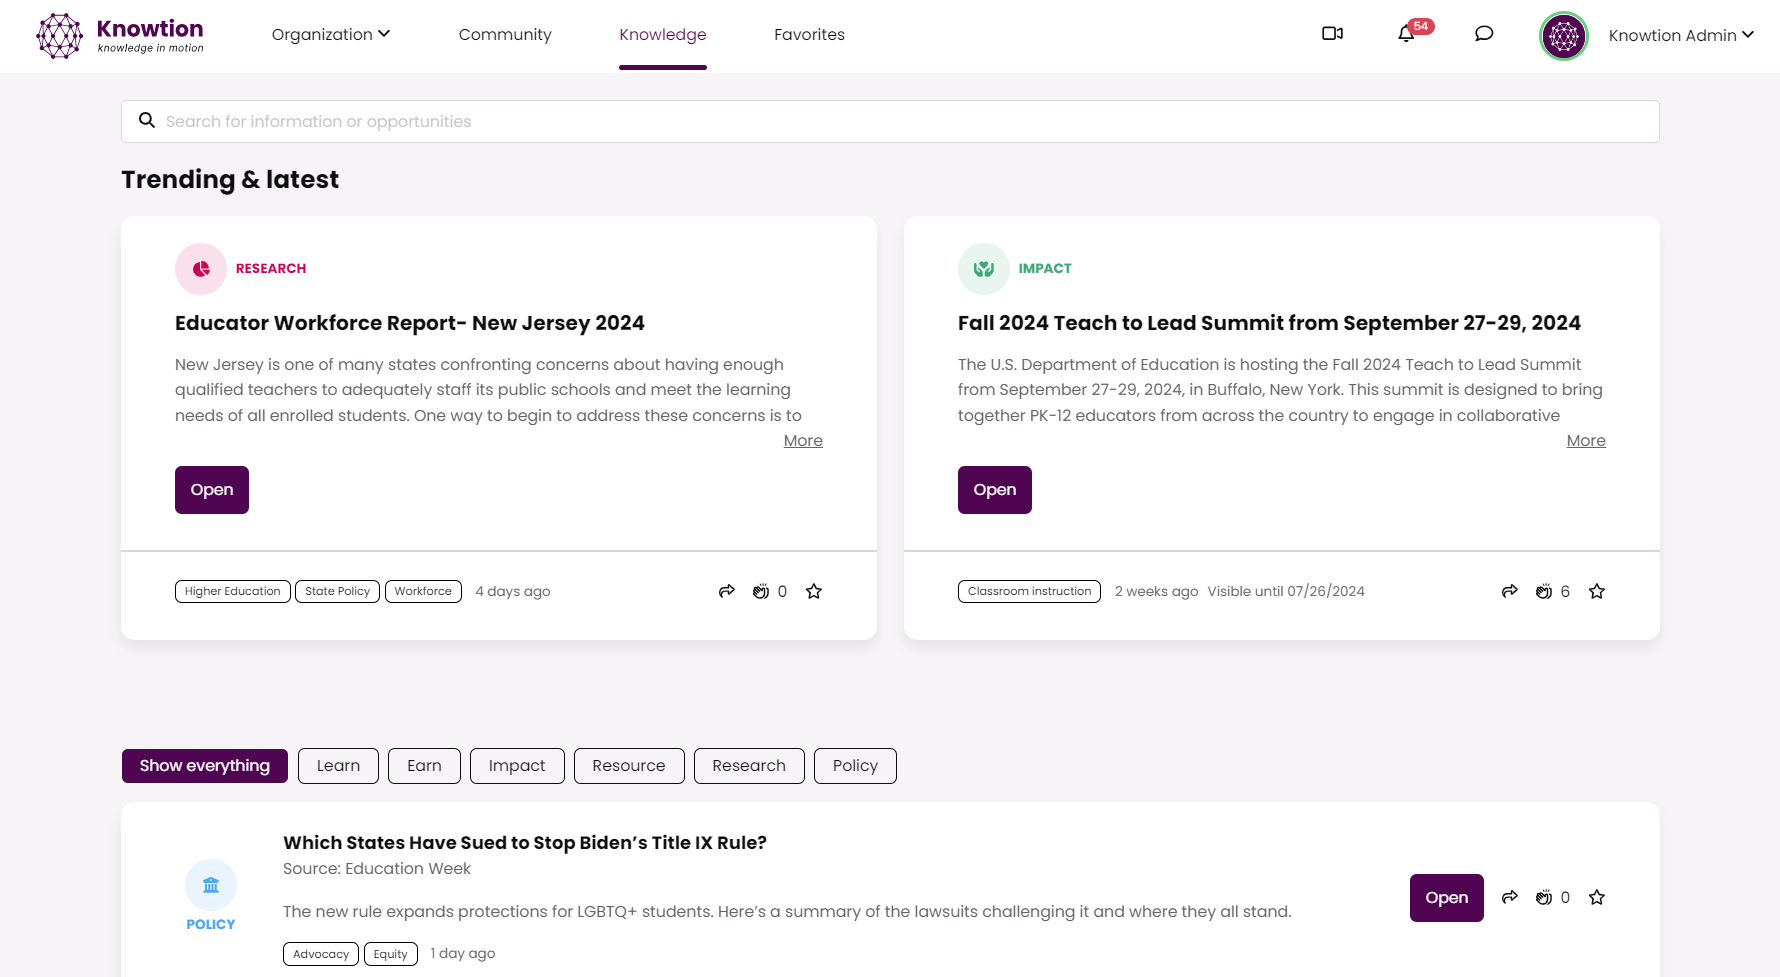Share the Educator Workforce Report card
The height and width of the screenshot is (977, 1780).
727,591
